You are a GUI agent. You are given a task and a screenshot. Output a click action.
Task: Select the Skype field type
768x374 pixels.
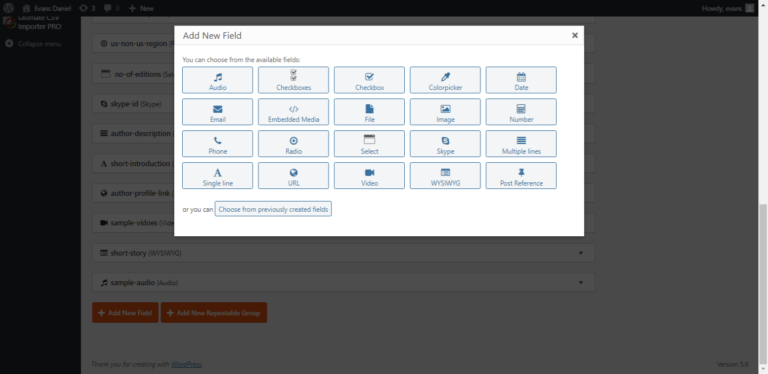445,143
